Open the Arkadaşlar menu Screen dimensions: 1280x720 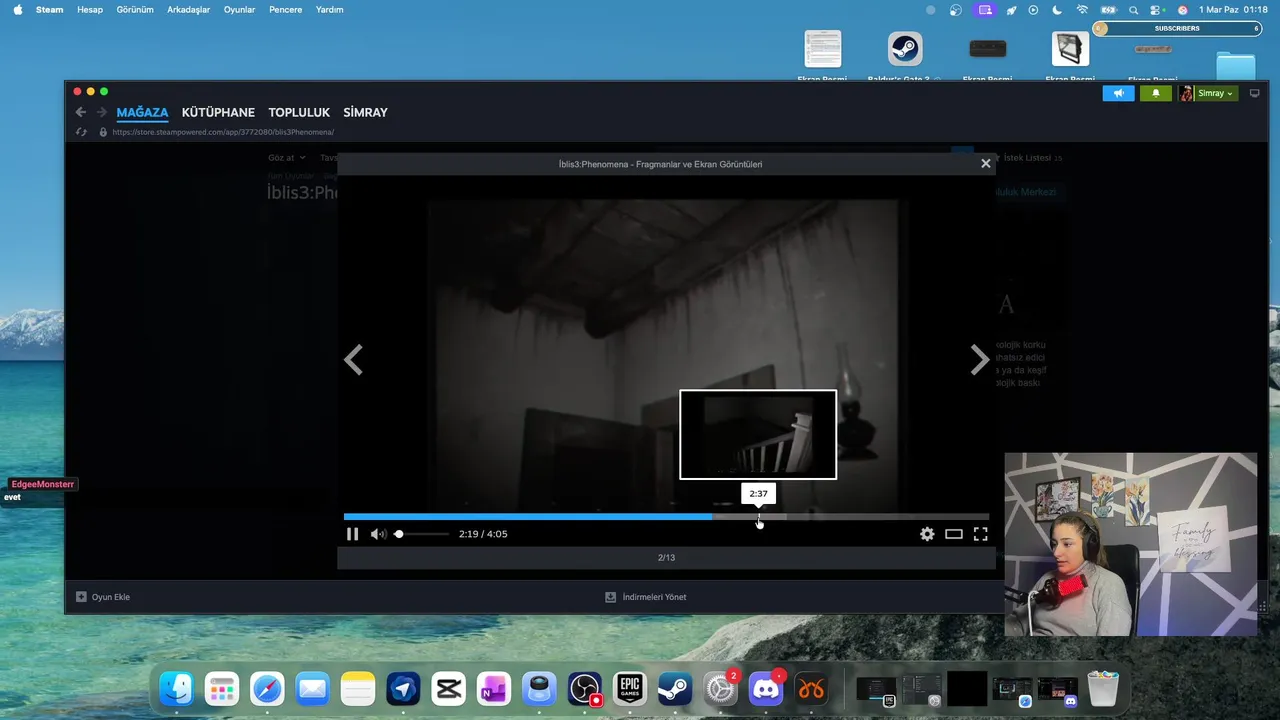[189, 10]
